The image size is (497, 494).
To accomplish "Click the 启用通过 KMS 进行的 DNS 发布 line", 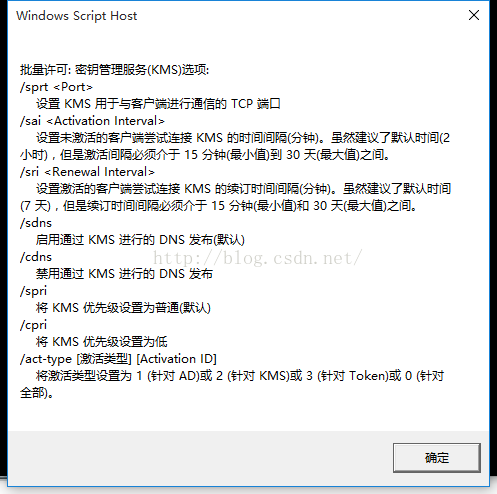I will (x=140, y=240).
